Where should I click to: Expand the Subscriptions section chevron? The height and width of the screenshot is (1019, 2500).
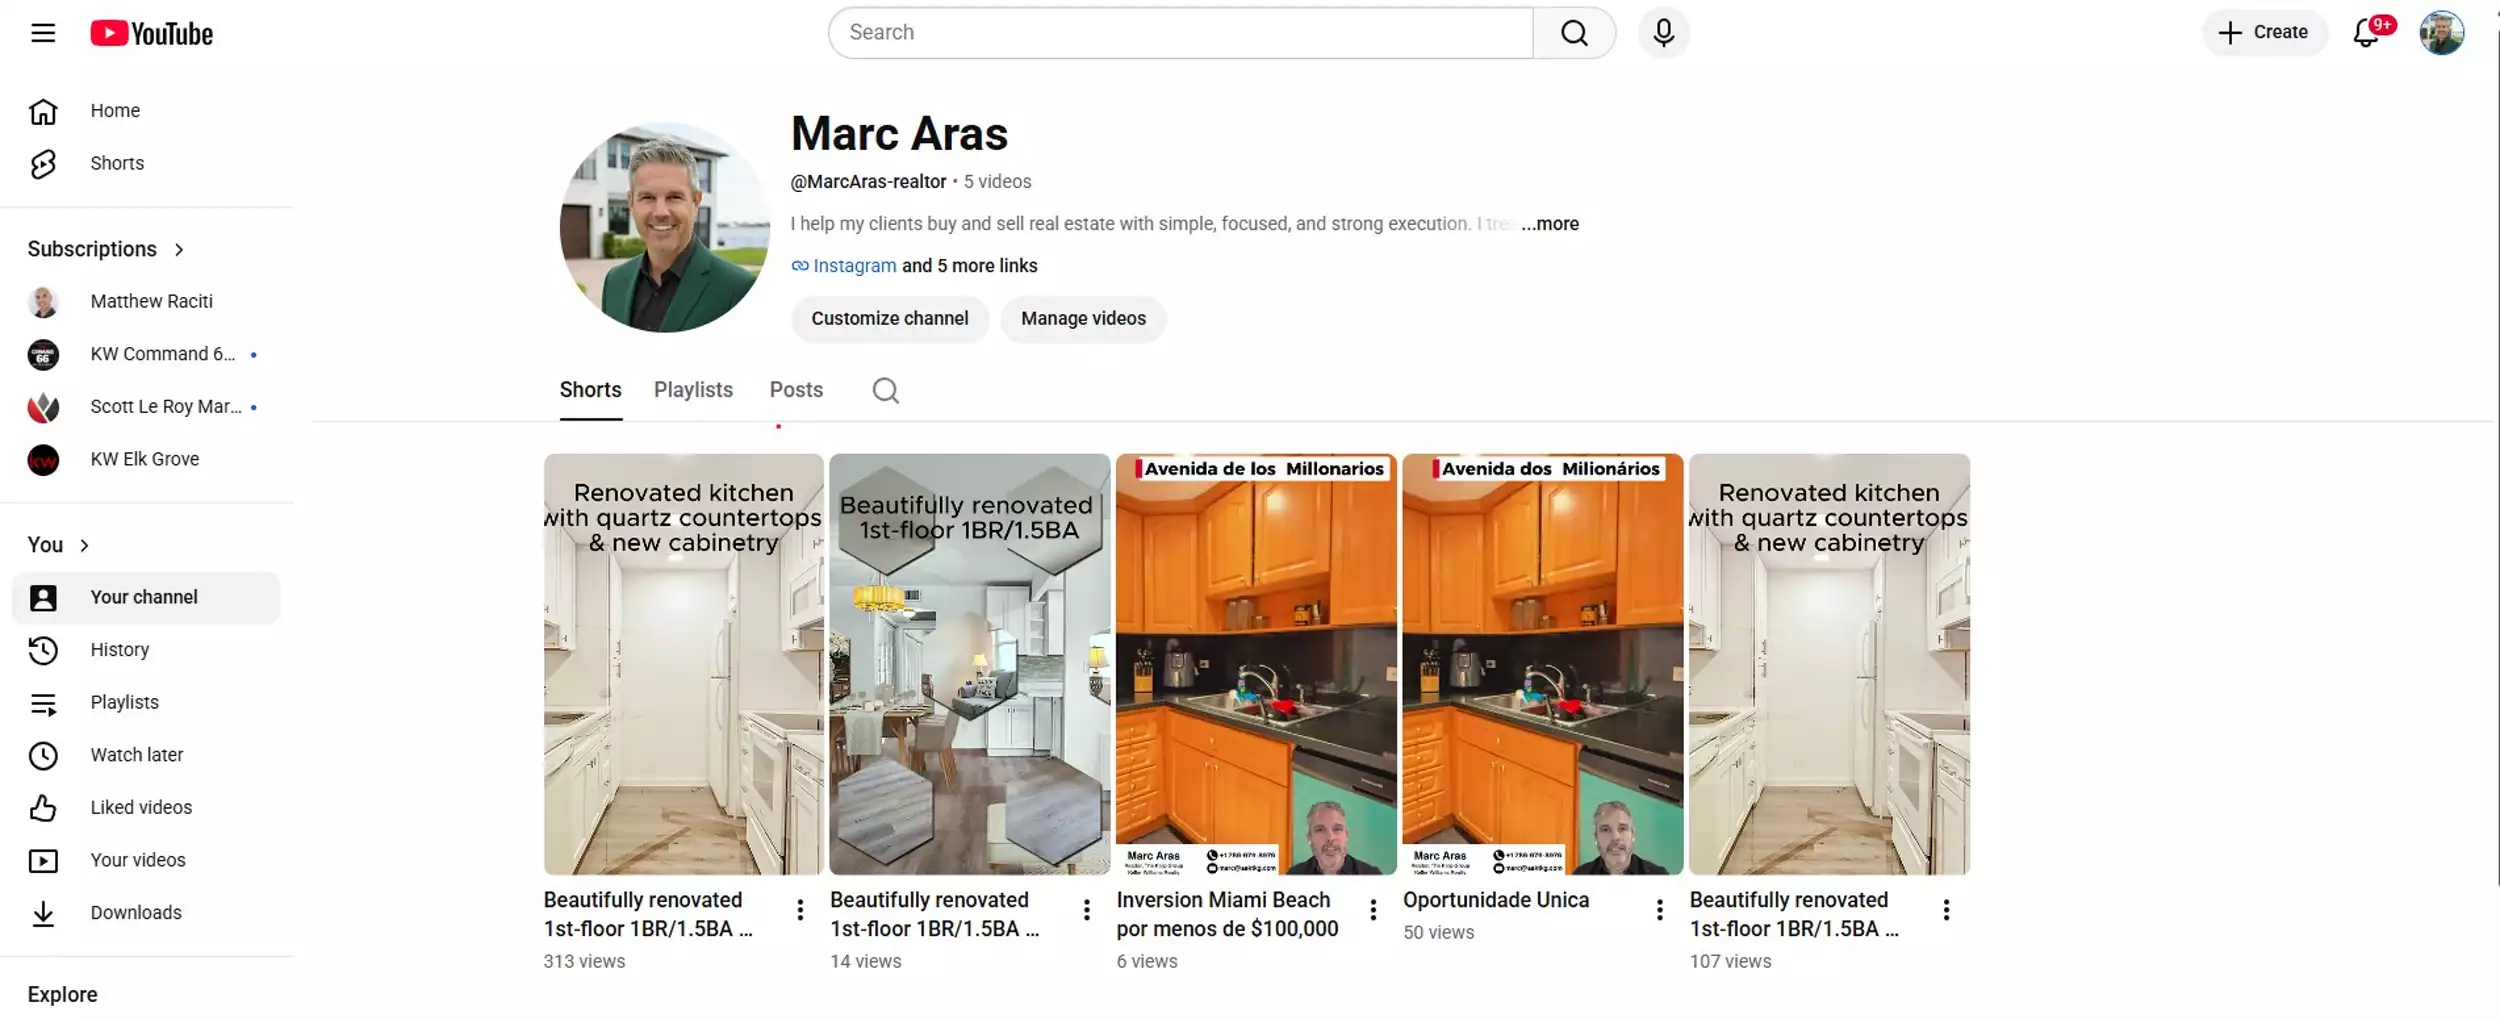180,250
